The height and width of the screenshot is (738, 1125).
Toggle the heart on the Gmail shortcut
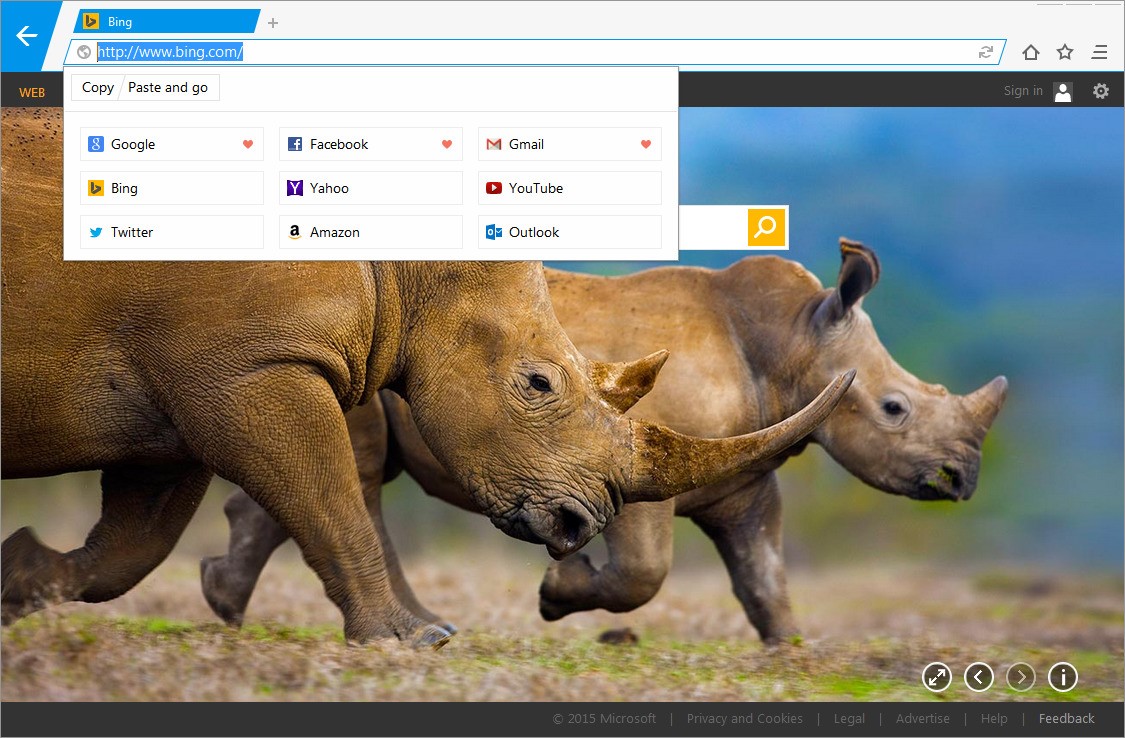coord(645,144)
